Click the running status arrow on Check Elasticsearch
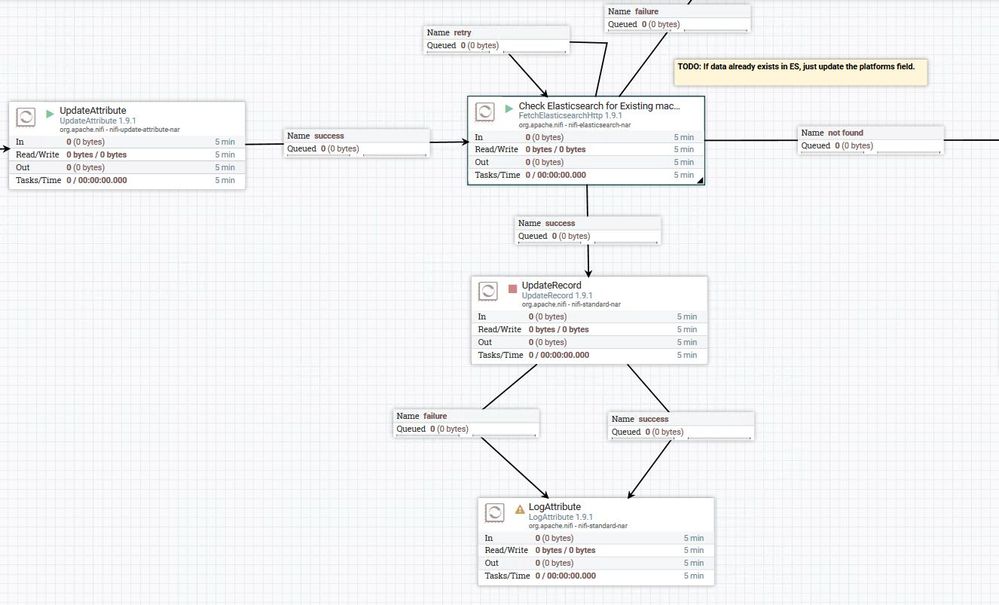The height and width of the screenshot is (605, 999). [508, 109]
